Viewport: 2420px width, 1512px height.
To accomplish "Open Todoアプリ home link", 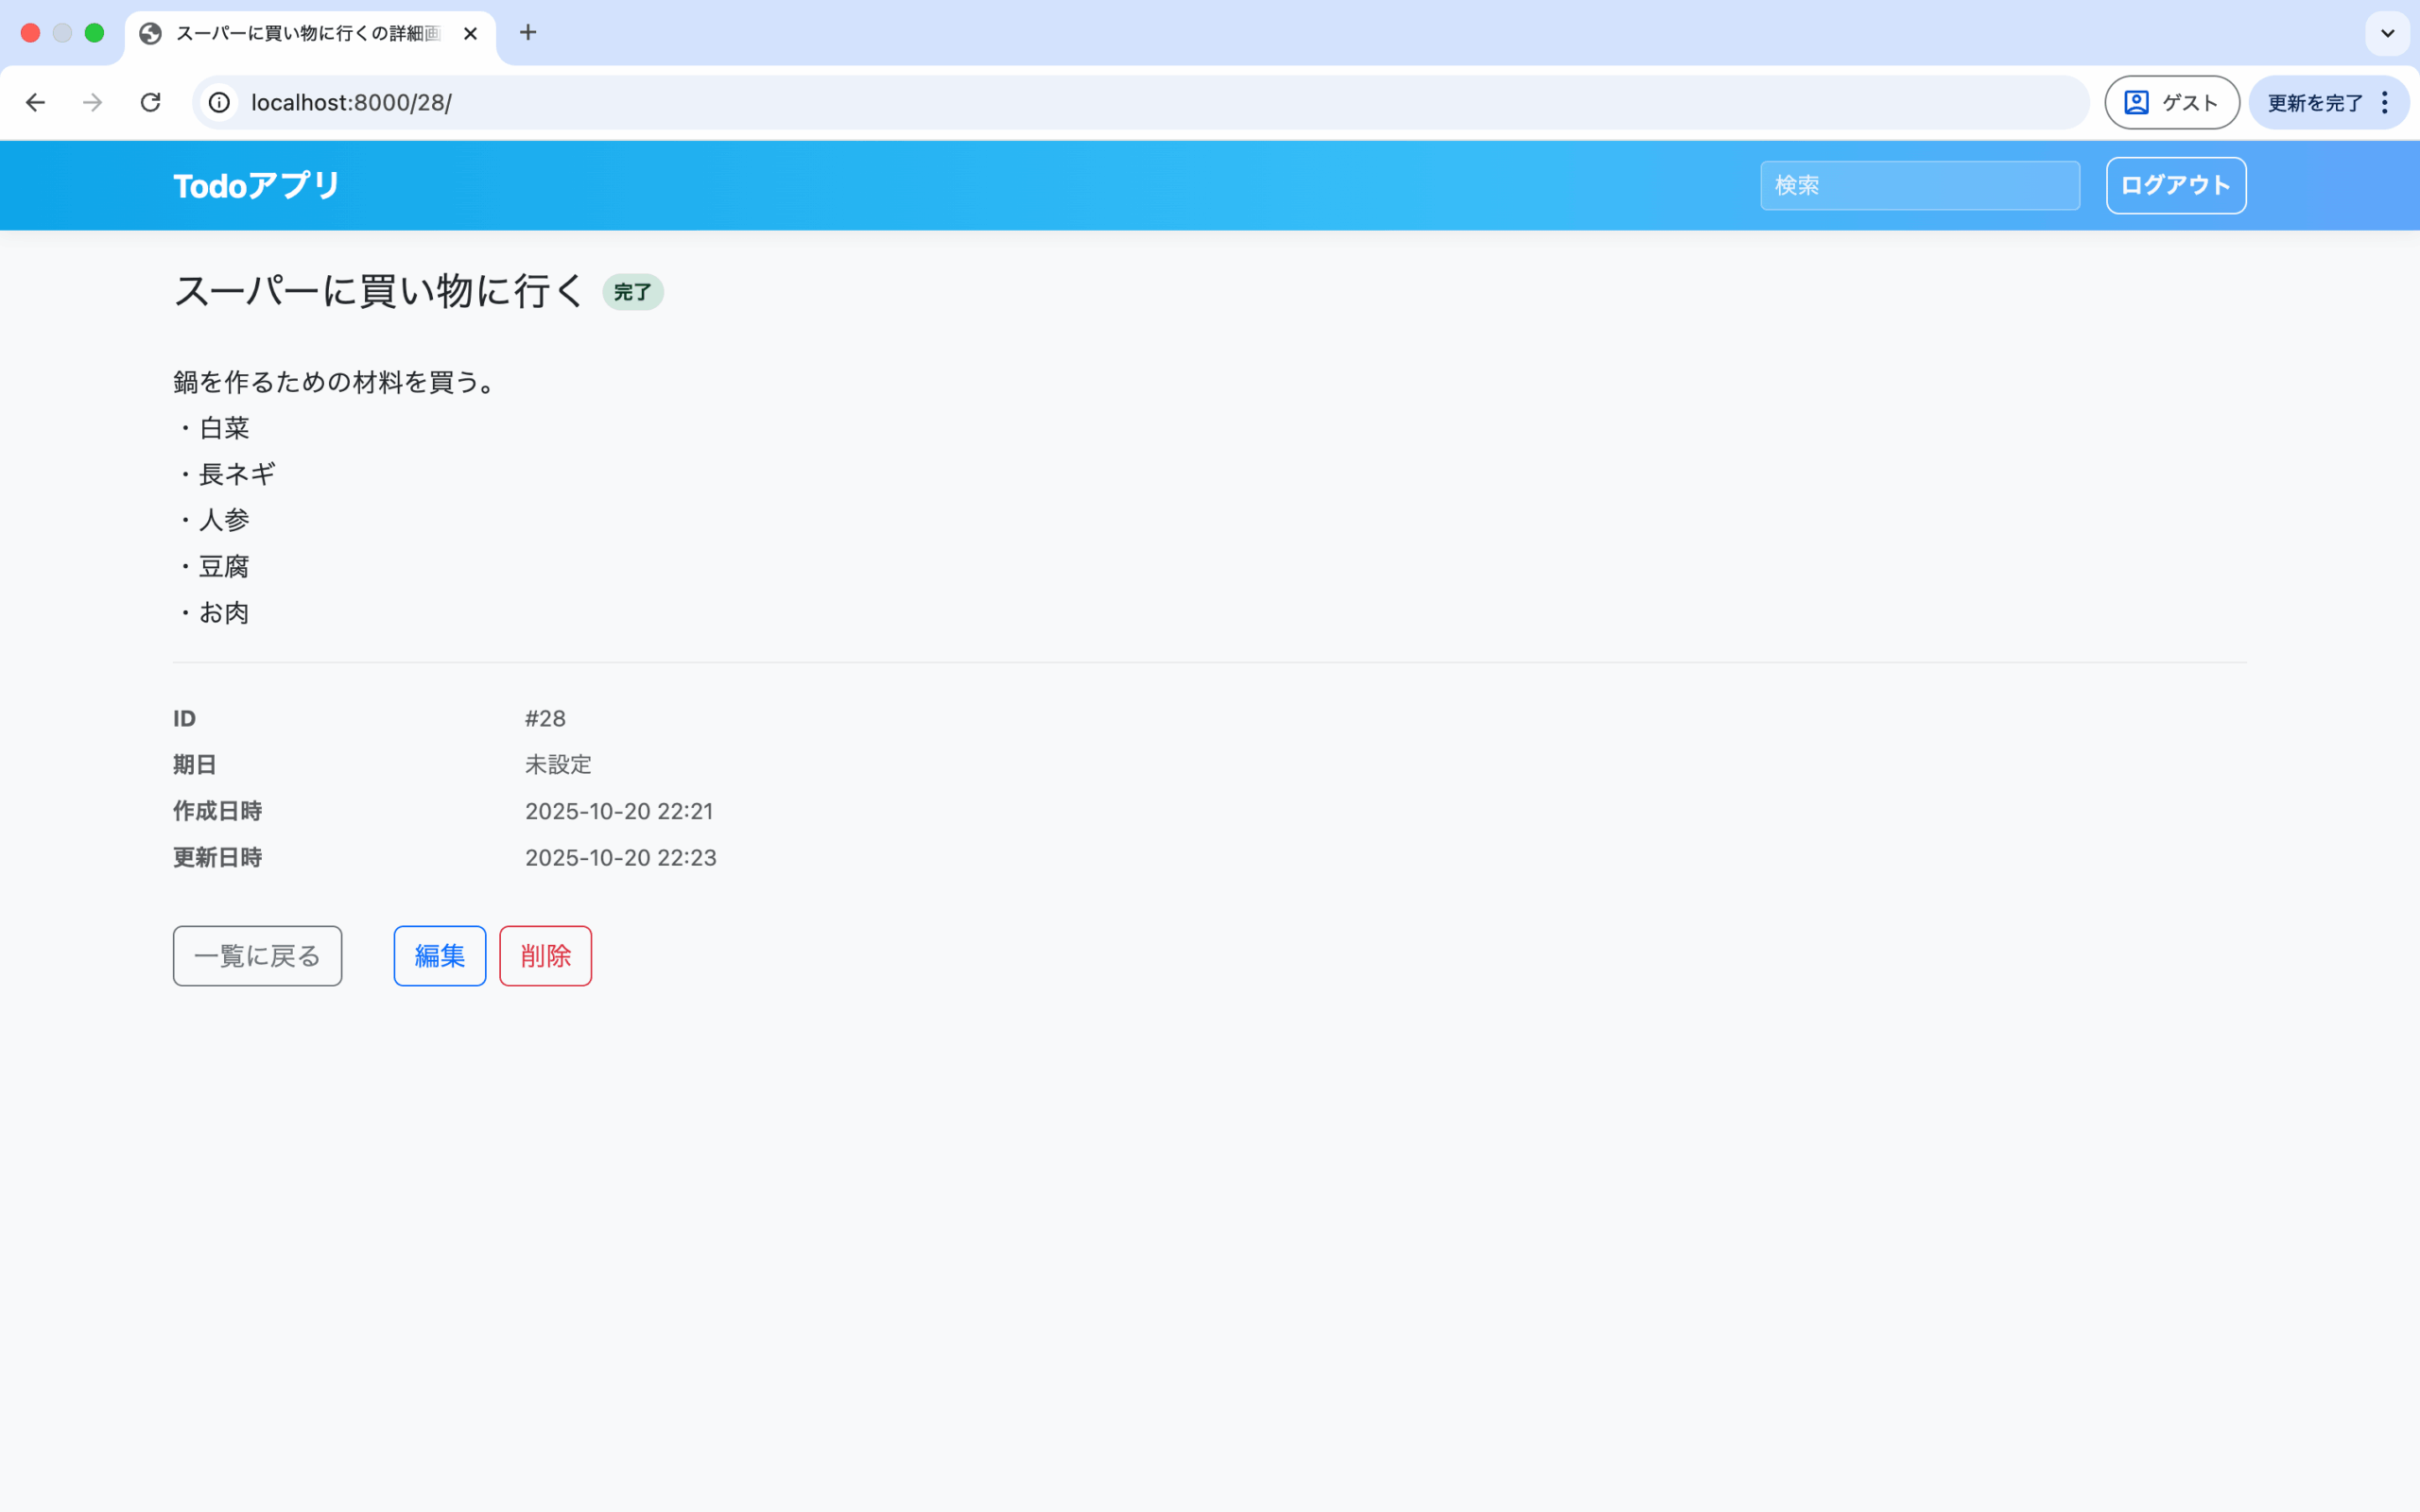I will coord(256,185).
